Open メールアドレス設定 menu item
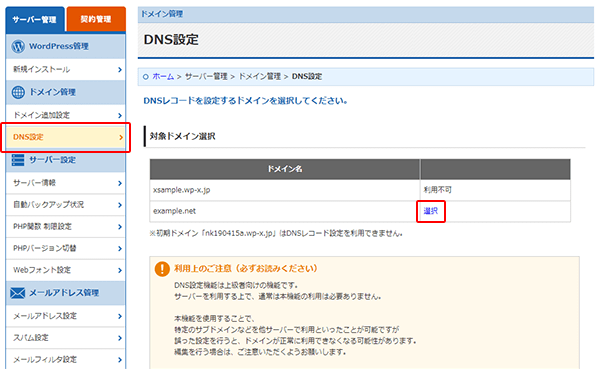Viewport: 600px width, 369px height. [x=65, y=316]
